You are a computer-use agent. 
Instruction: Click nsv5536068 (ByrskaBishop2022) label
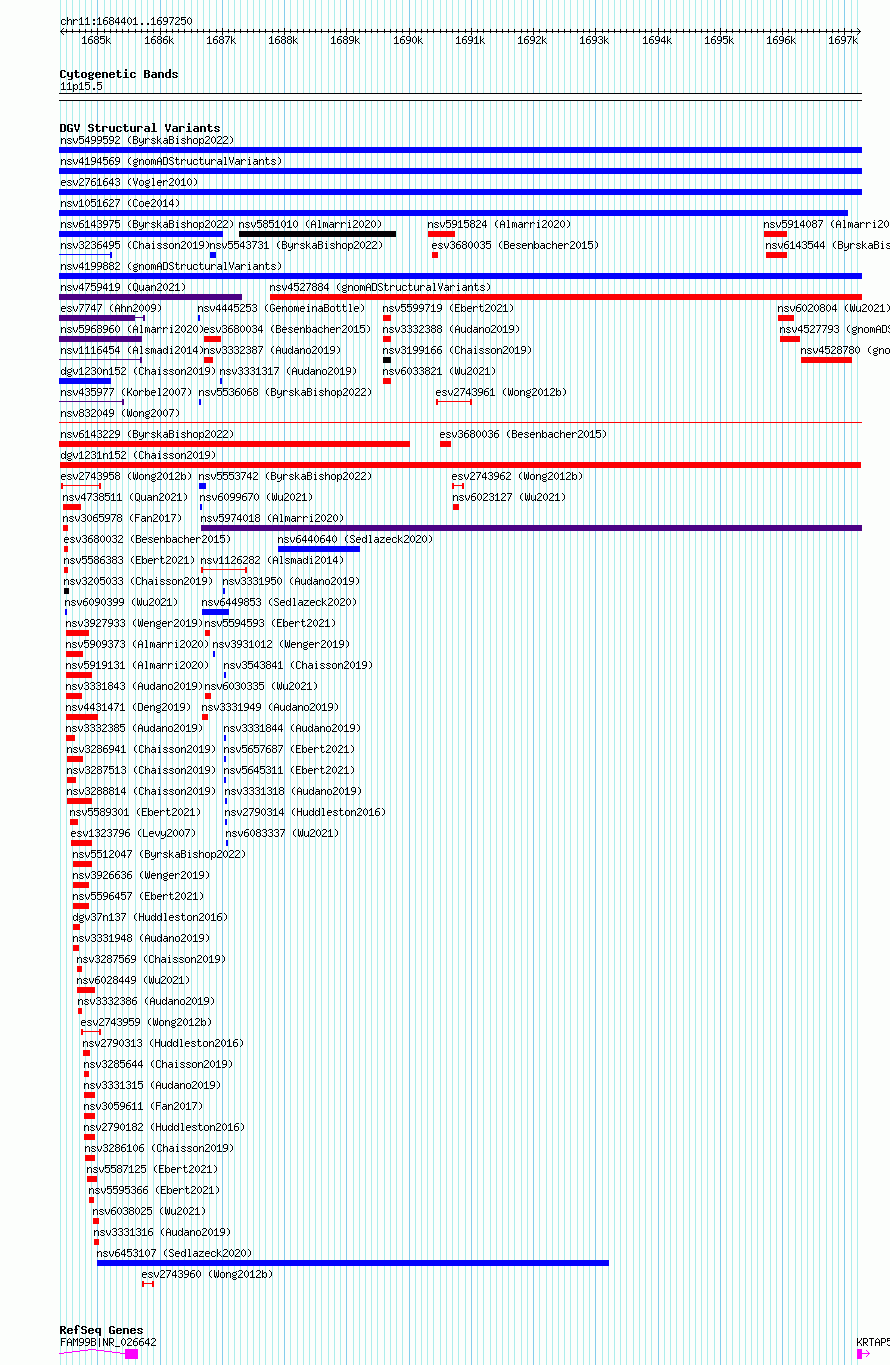[285, 393]
